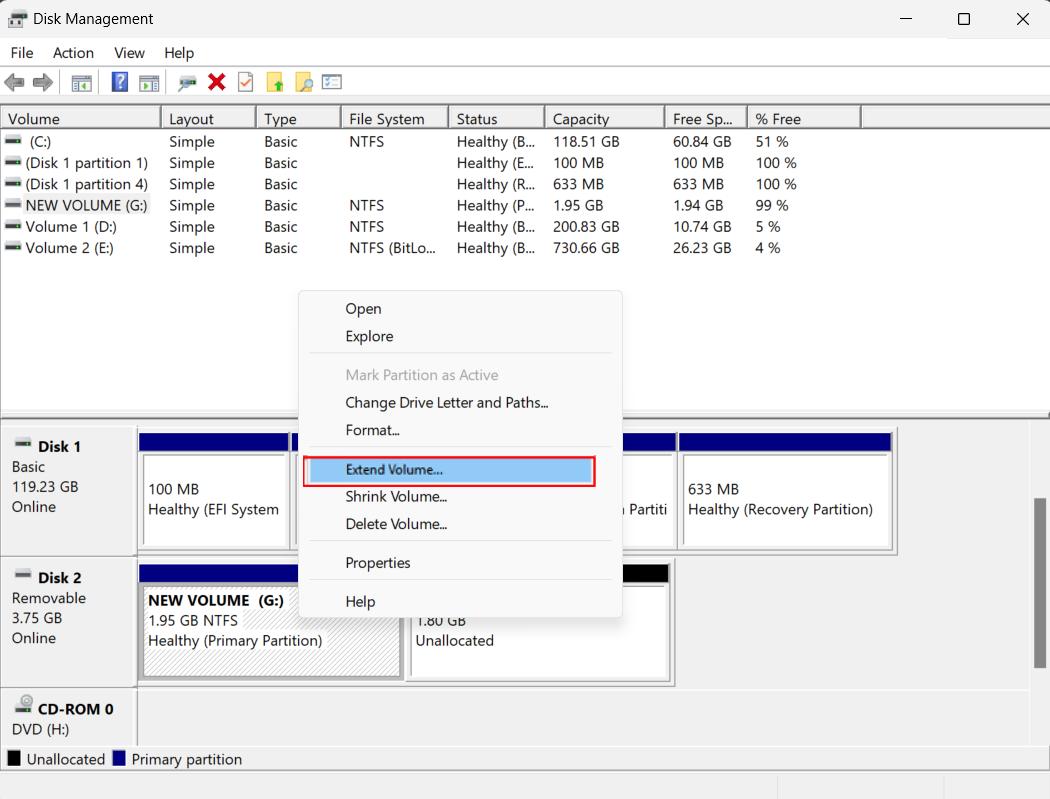Image resolution: width=1050 pixels, height=799 pixels.
Task: Click the black Unallocated legend swatch
Action: point(12,759)
